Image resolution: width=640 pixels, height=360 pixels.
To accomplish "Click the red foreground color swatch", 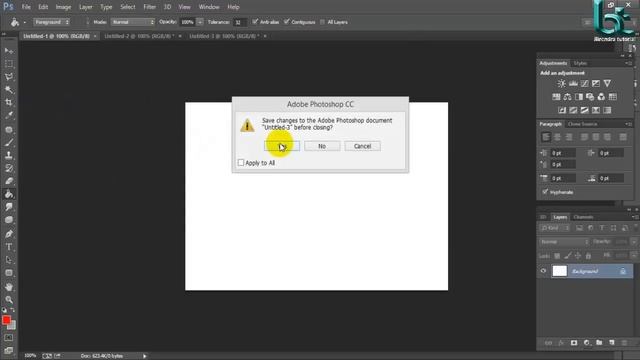I will tap(6, 320).
